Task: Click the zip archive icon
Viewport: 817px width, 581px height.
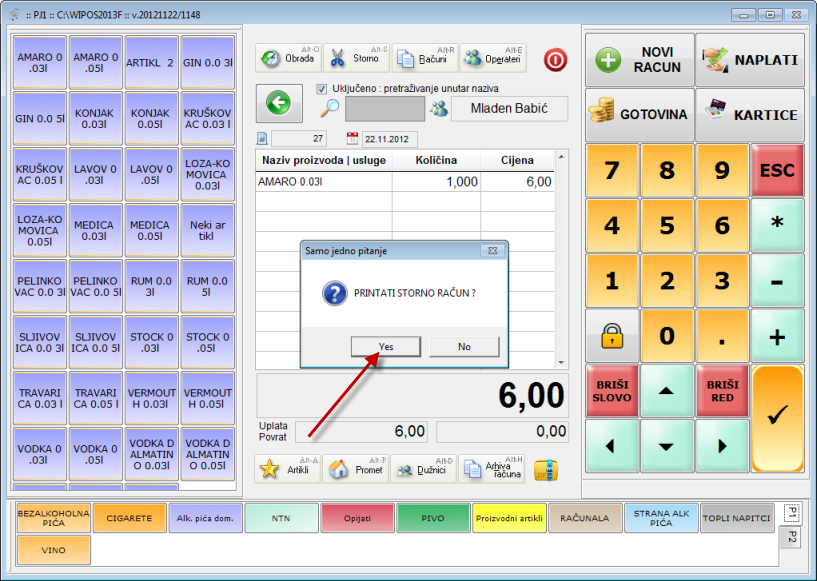Action: point(545,469)
